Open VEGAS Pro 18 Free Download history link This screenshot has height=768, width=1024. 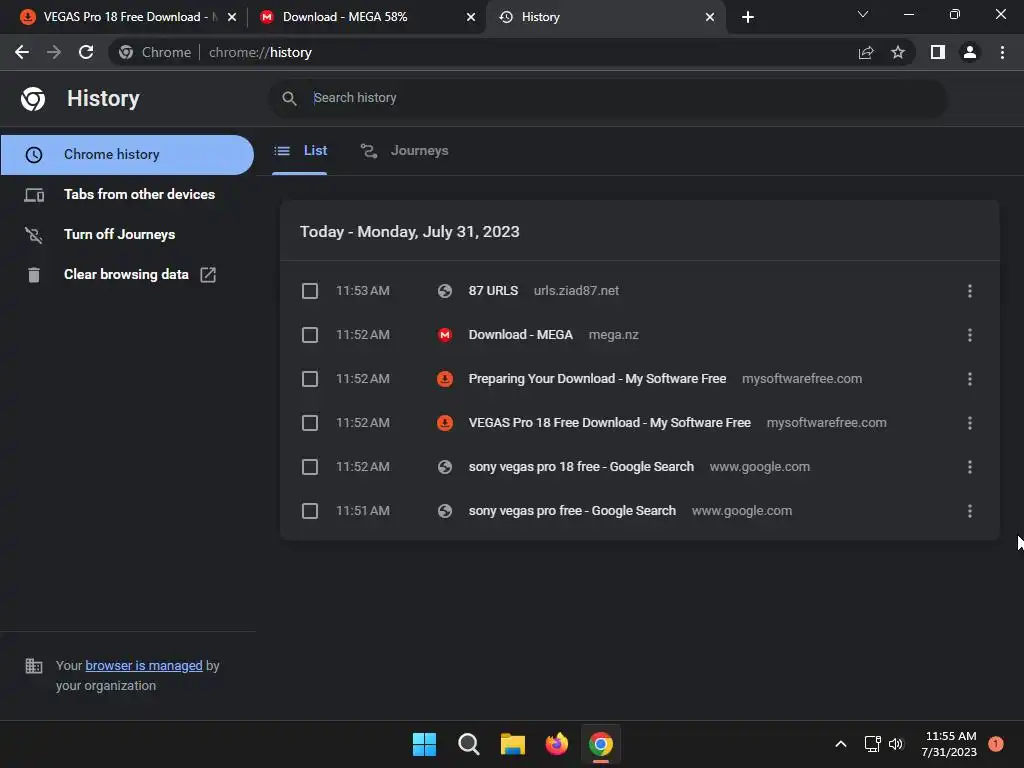coord(609,423)
